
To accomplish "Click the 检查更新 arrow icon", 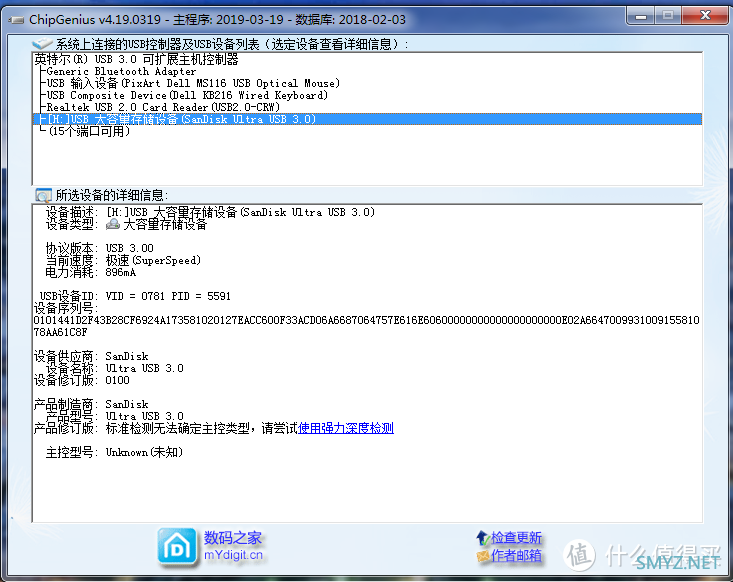I will tap(482, 538).
